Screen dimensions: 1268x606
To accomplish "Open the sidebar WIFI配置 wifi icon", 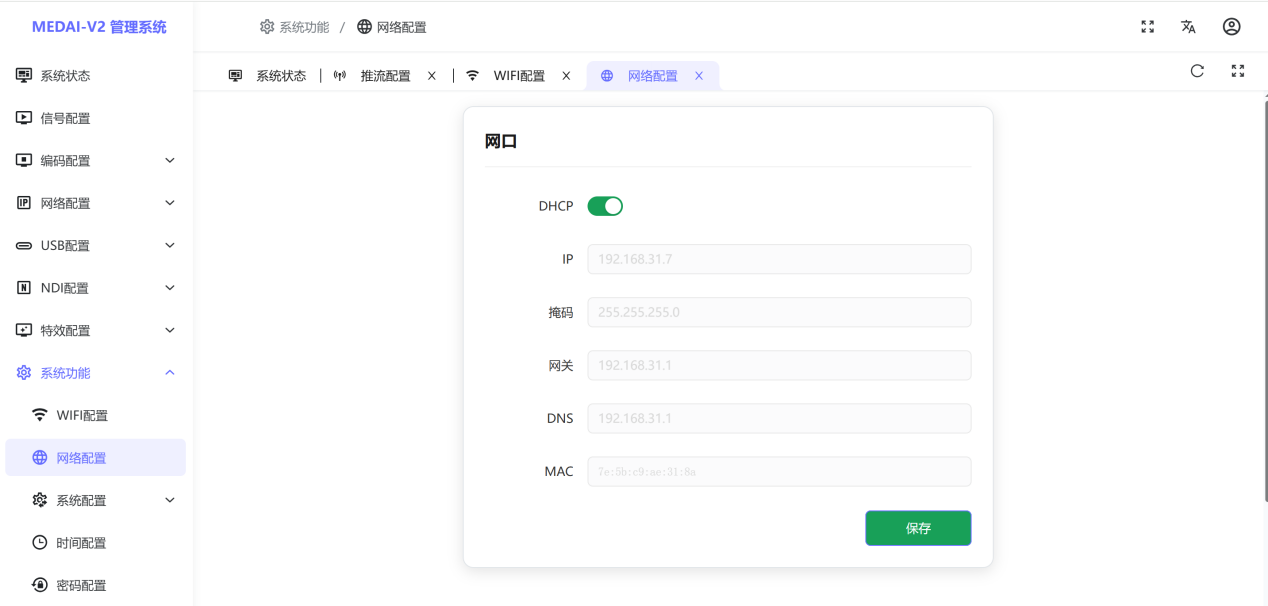I will click(40, 415).
